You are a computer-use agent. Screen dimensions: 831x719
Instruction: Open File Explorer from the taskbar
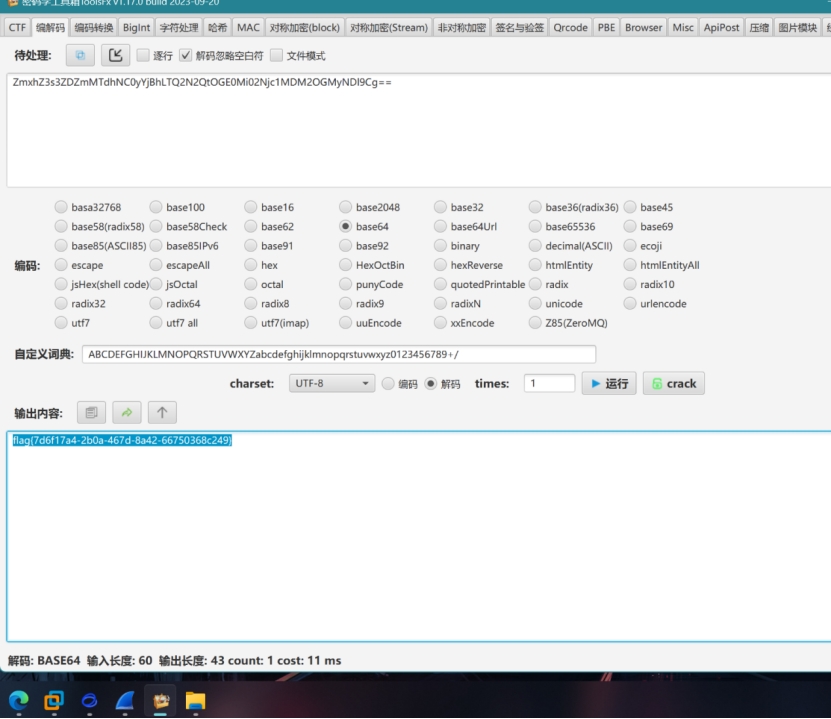(x=195, y=701)
